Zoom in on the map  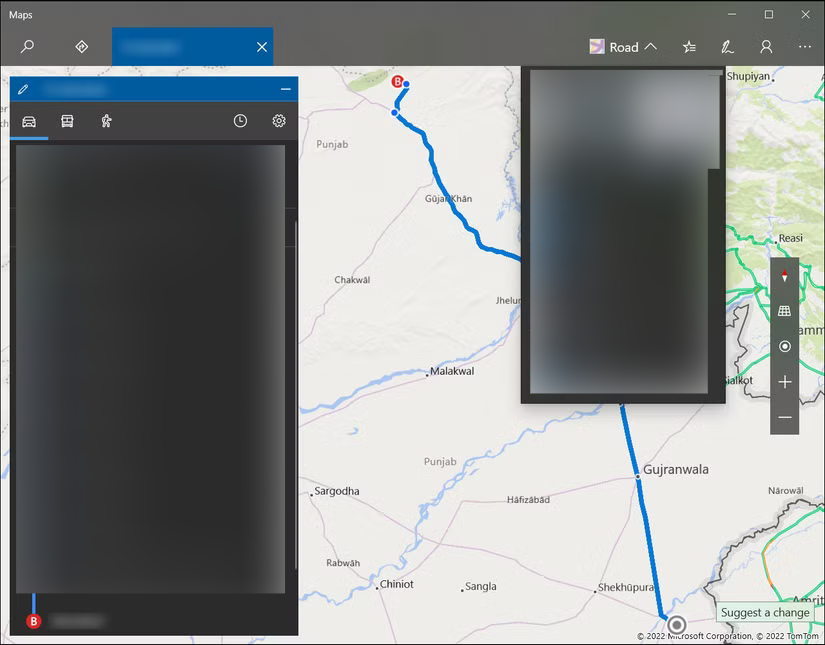pyautogui.click(x=784, y=381)
